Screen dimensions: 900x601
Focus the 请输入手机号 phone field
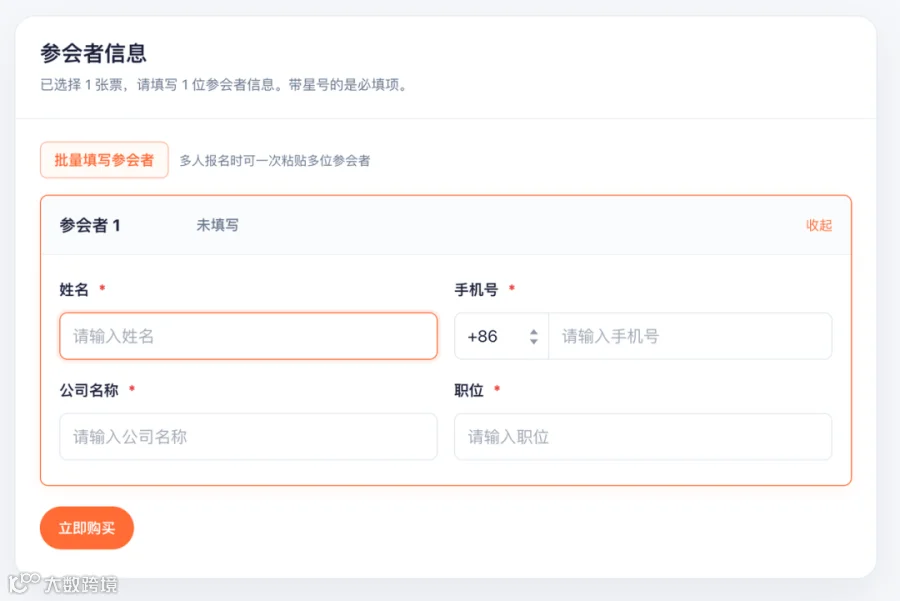(x=690, y=336)
